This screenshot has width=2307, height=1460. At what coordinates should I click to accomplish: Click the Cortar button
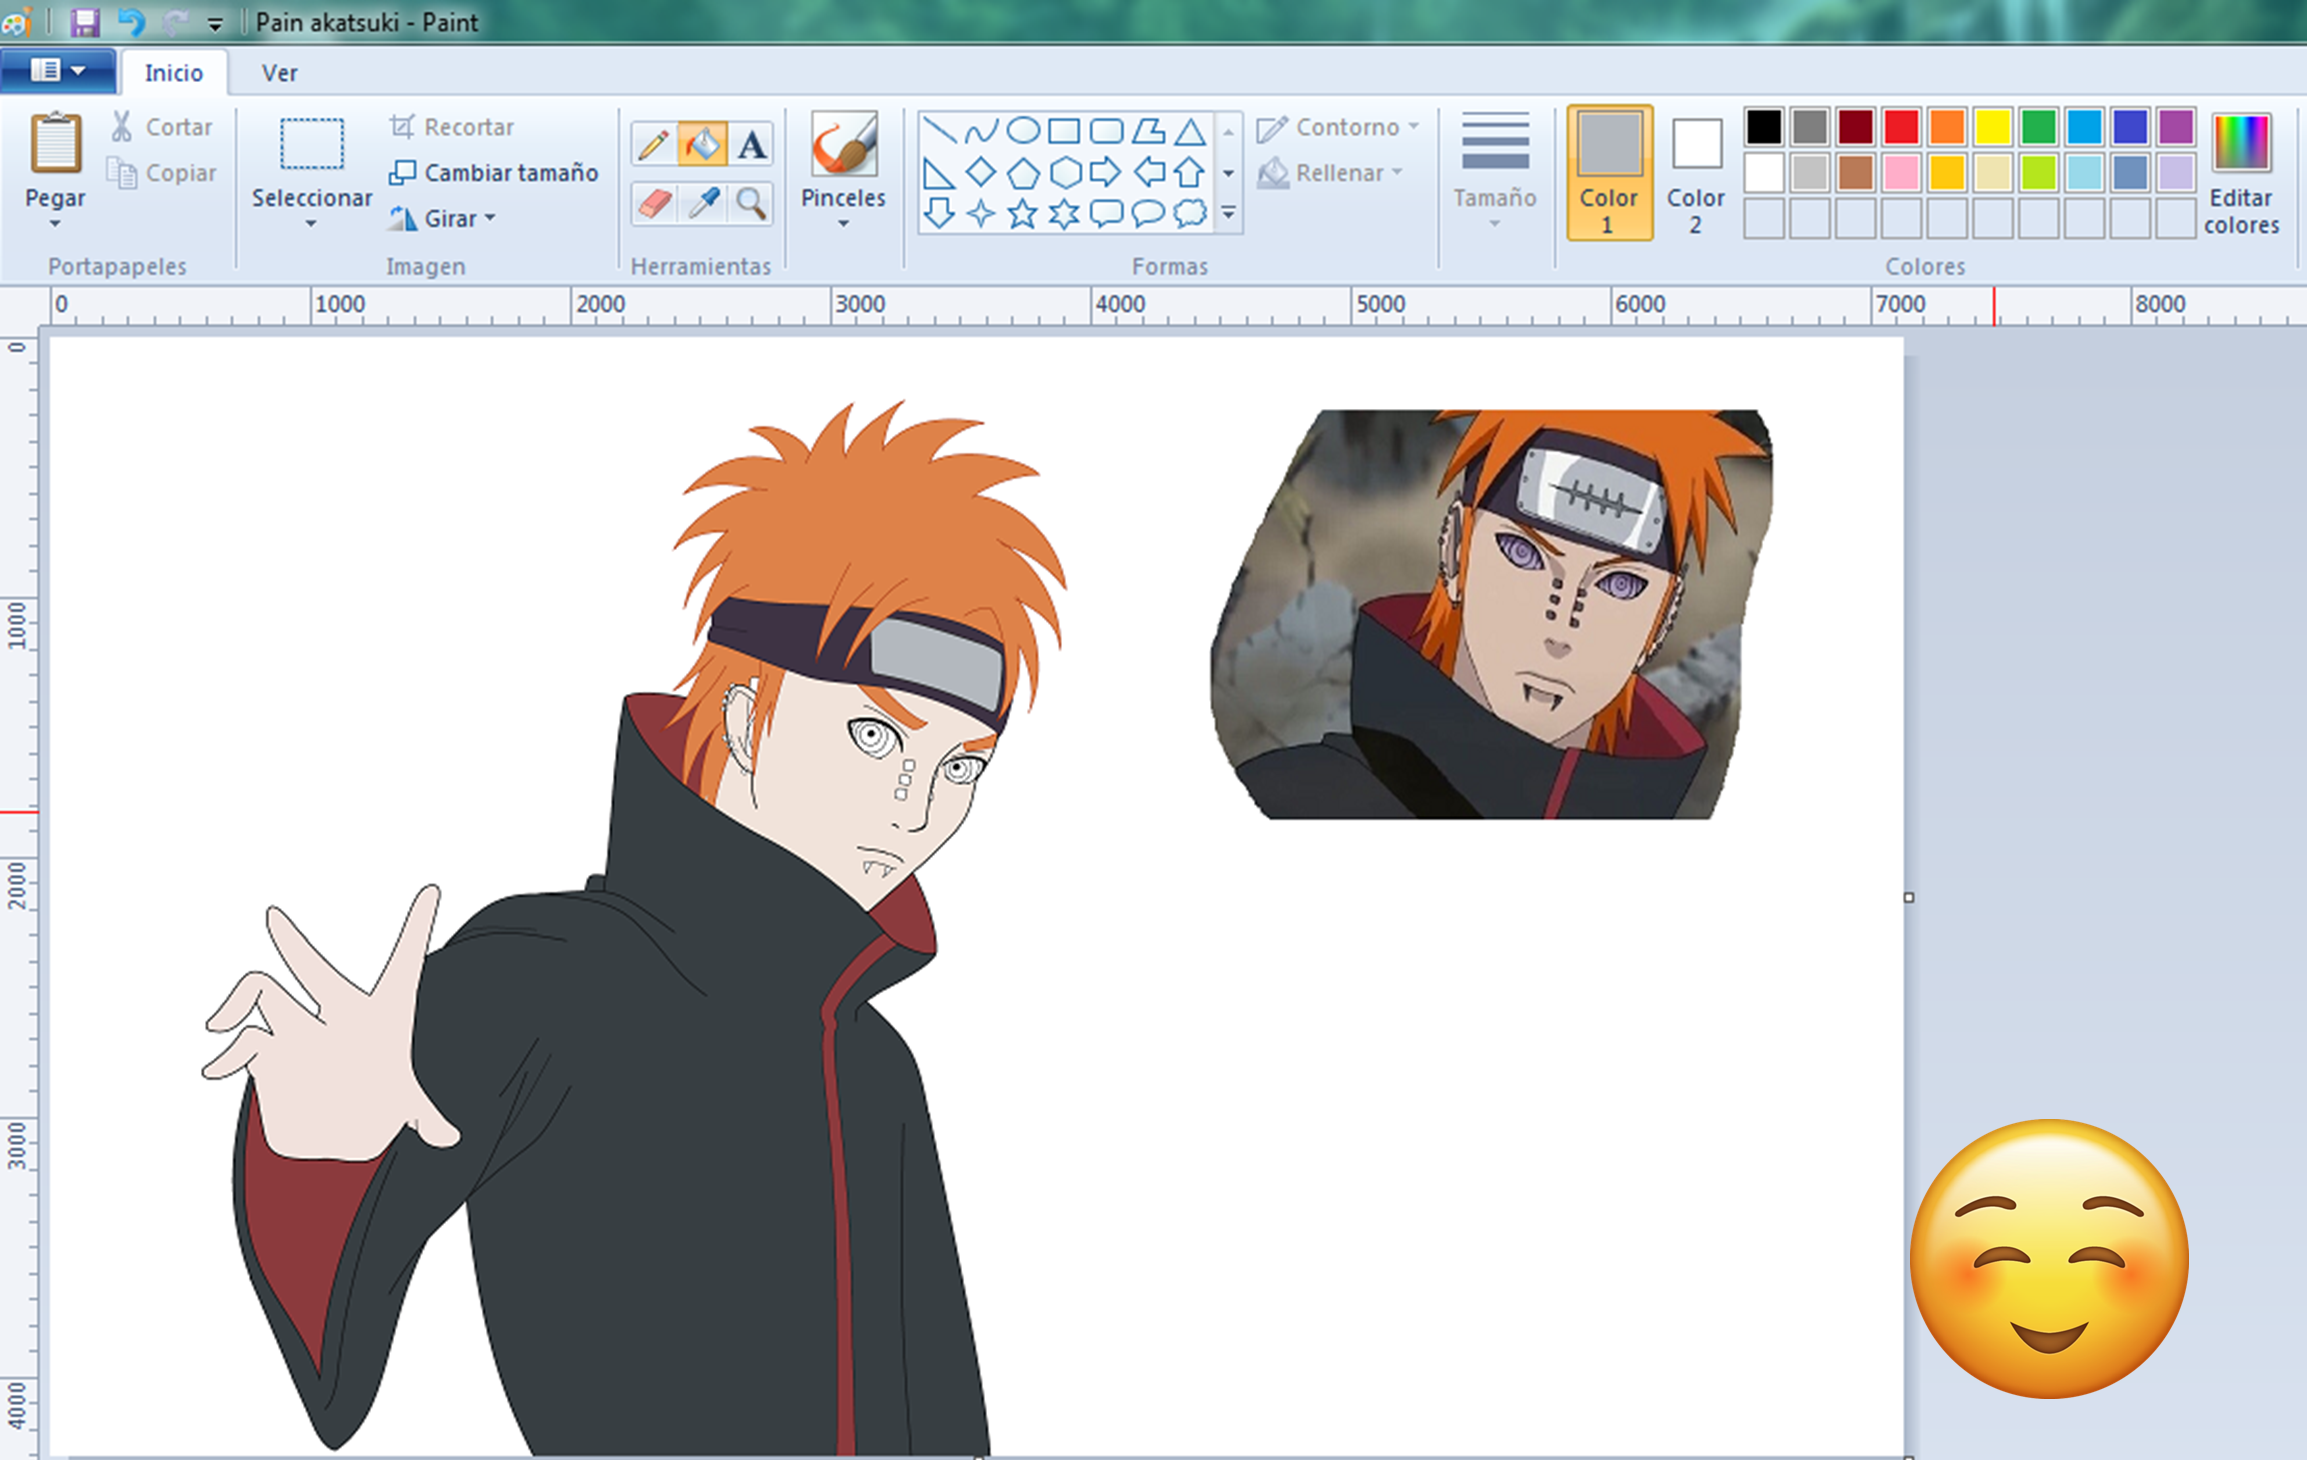pos(162,127)
